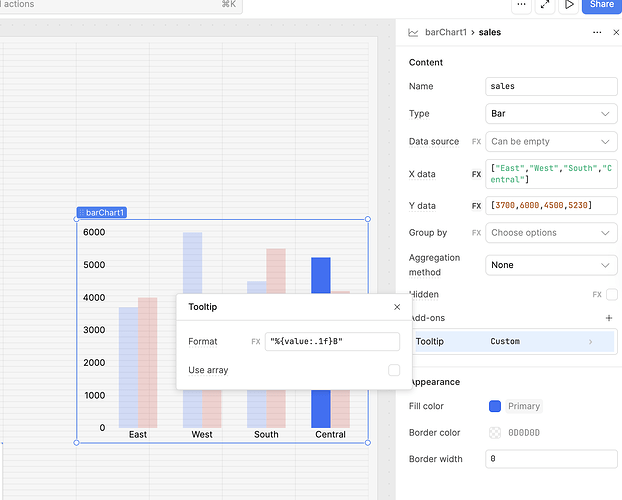
Task: Close the sales inspector panel
Action: click(x=613, y=32)
